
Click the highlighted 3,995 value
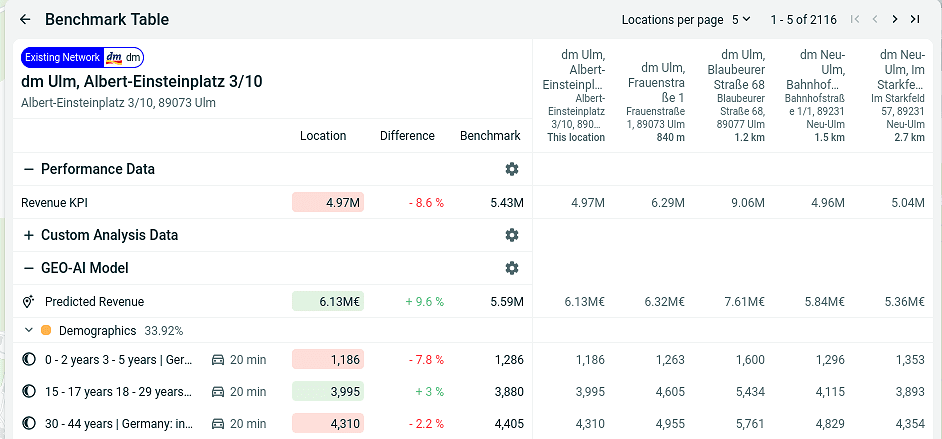[328, 392]
